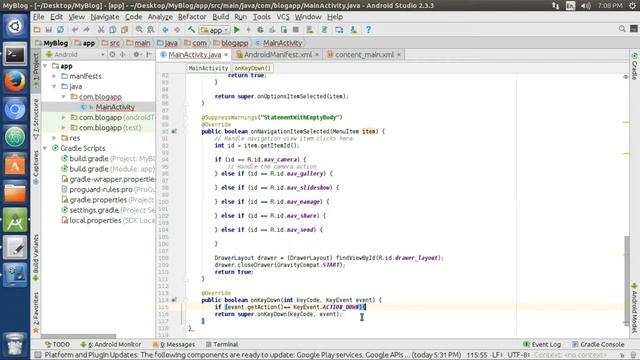Toggle the Build Variants side panel

tap(36, 258)
